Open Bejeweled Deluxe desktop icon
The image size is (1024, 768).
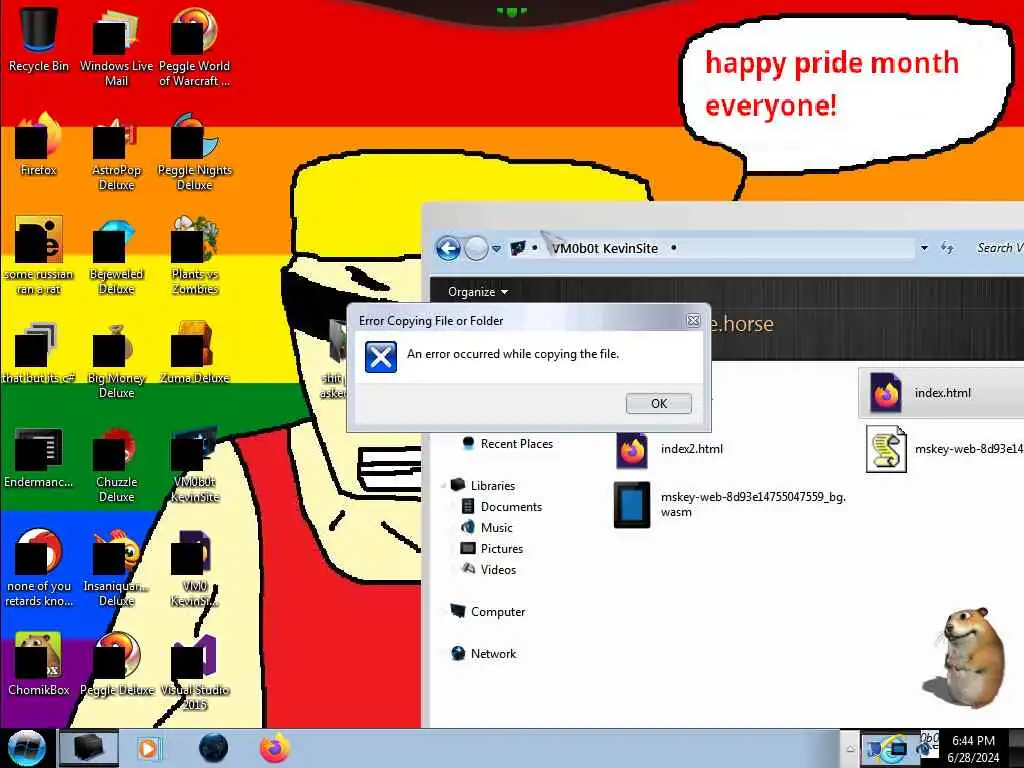click(116, 255)
